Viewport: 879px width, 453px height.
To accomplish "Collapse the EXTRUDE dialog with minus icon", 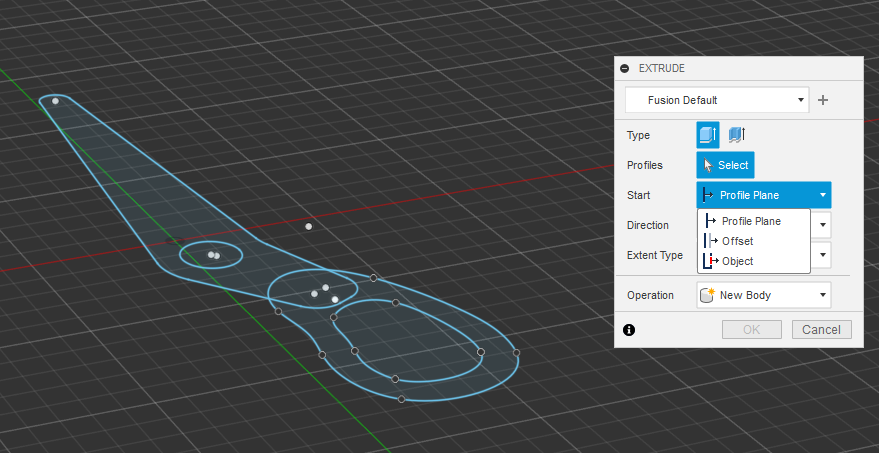I will pyautogui.click(x=625, y=68).
